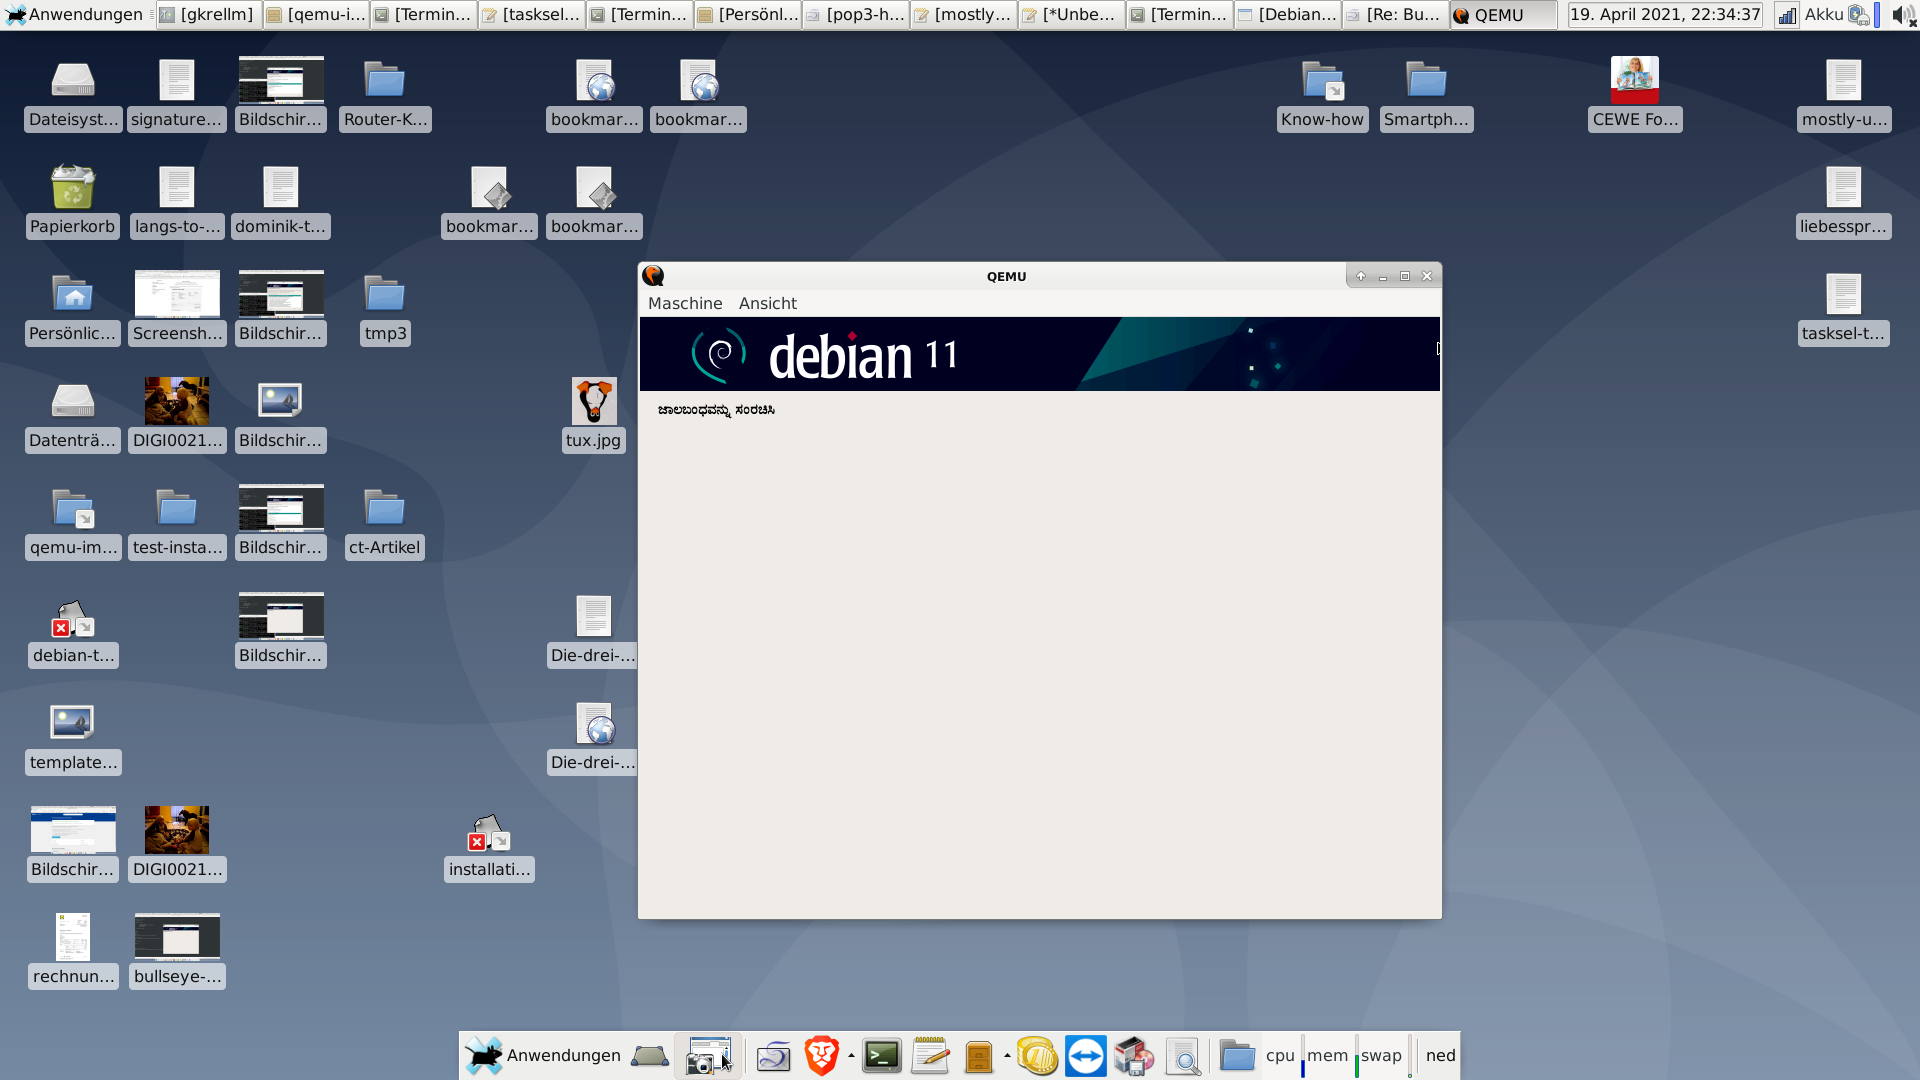The height and width of the screenshot is (1080, 1920).
Task: Open the Anwendungen menu in top panel
Action: [x=75, y=14]
